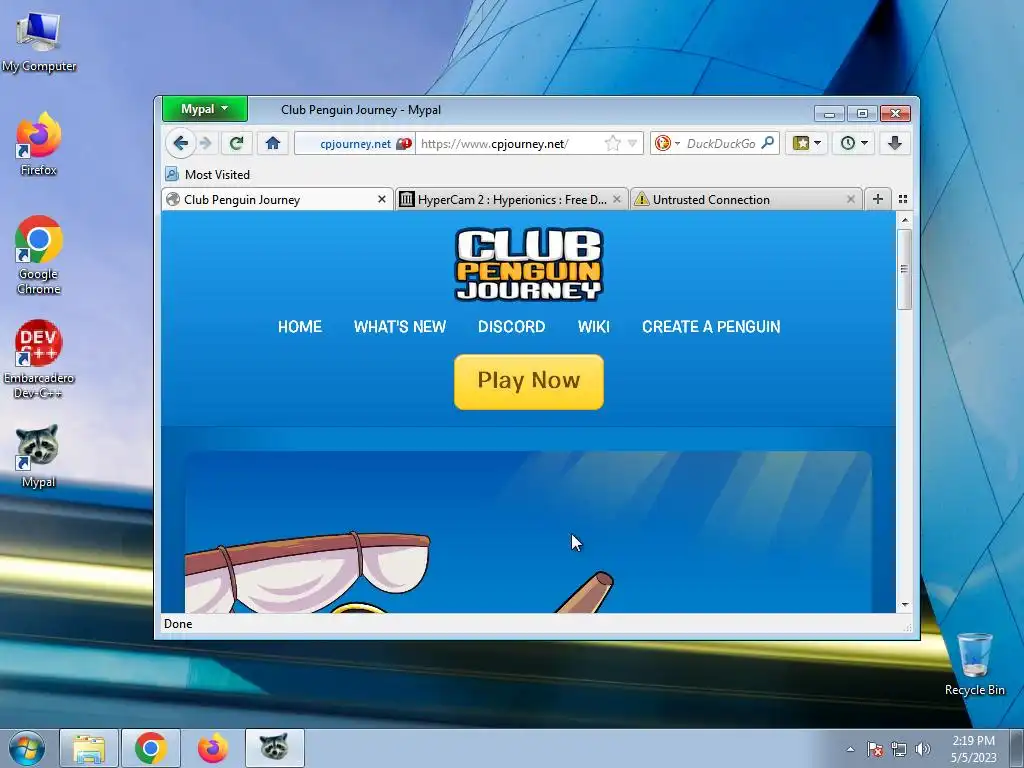Select the Google Chrome desktop shortcut

(39, 255)
